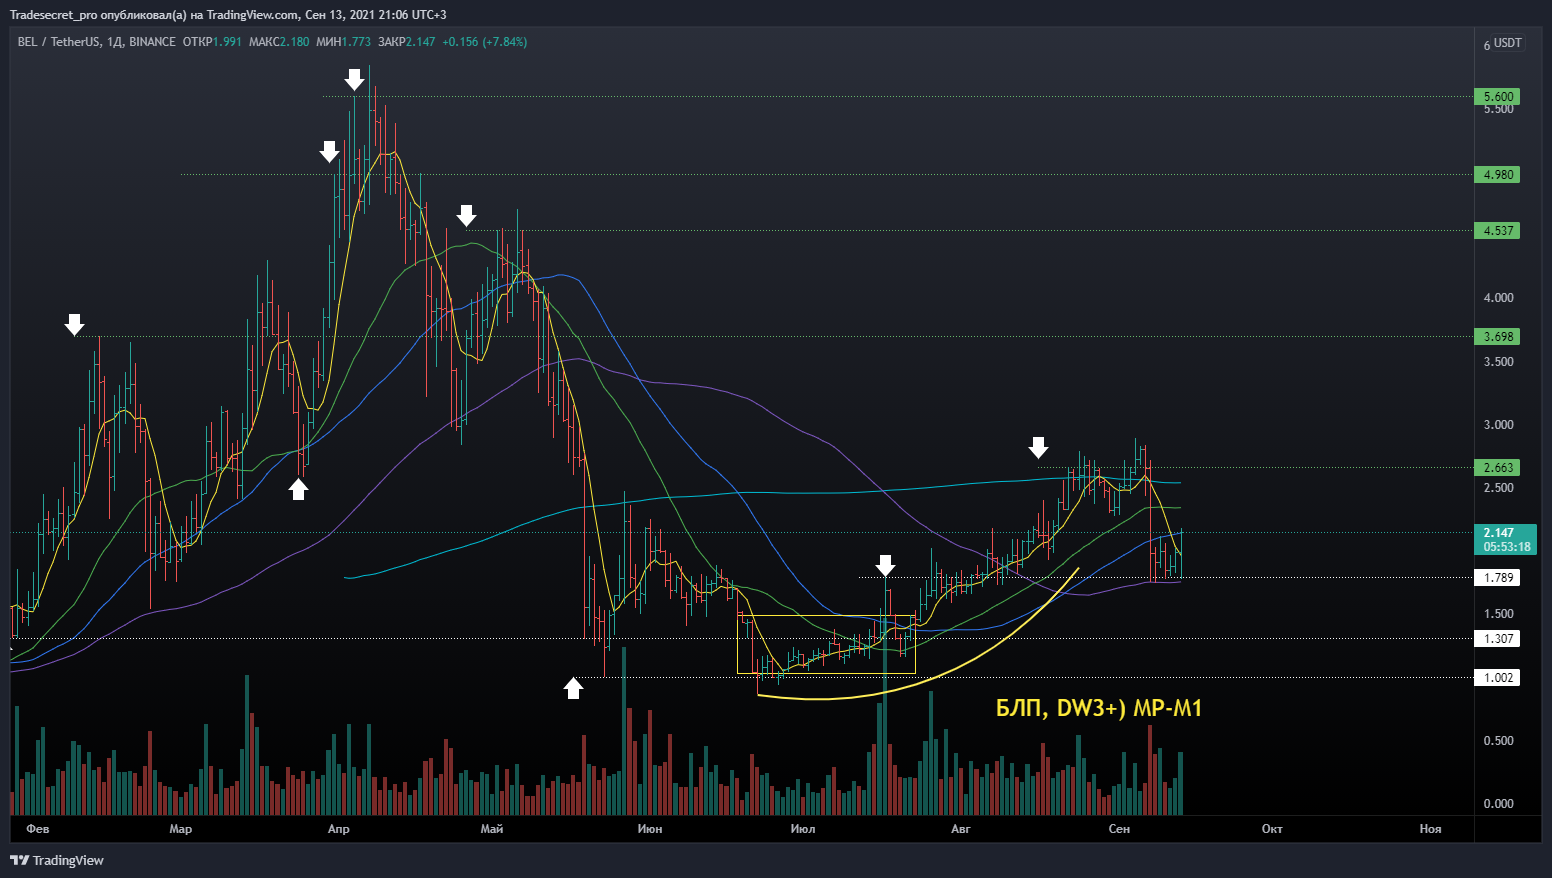1552x878 pixels.
Task: Click the МИН 1.773 low value
Action: (343, 42)
